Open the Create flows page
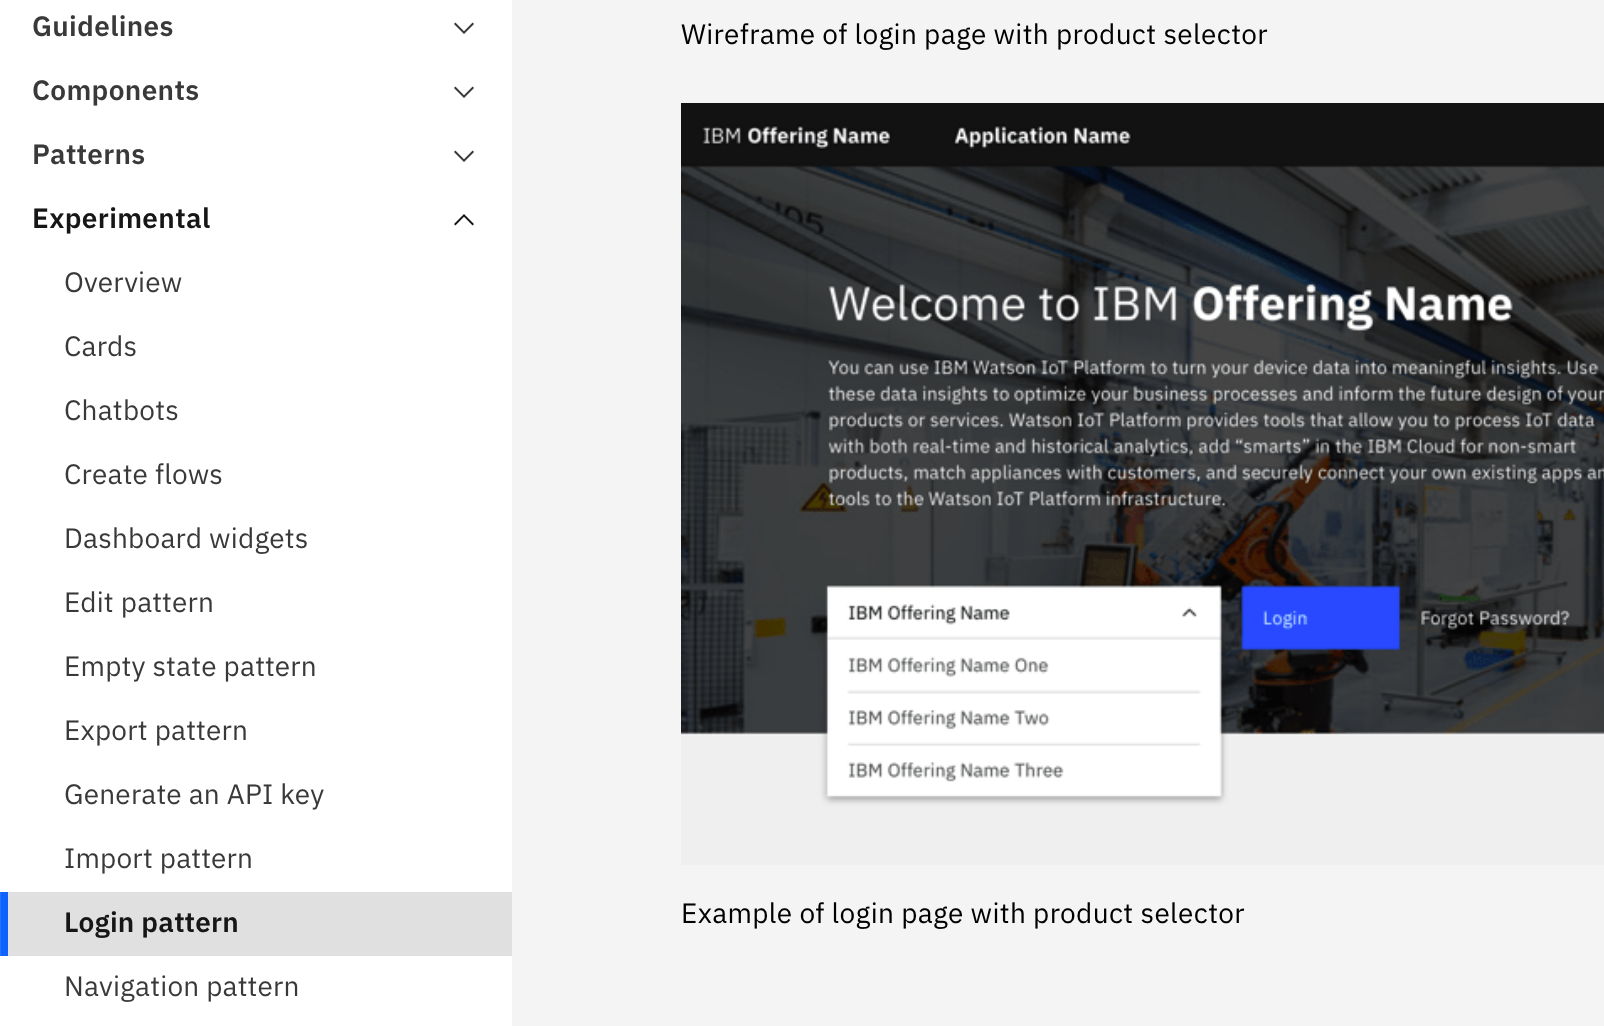Viewport: 1604px width, 1026px height. 143,474
